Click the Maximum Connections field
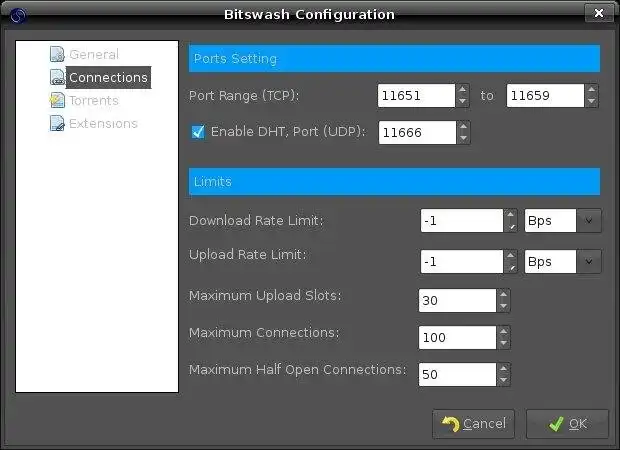 (457, 338)
